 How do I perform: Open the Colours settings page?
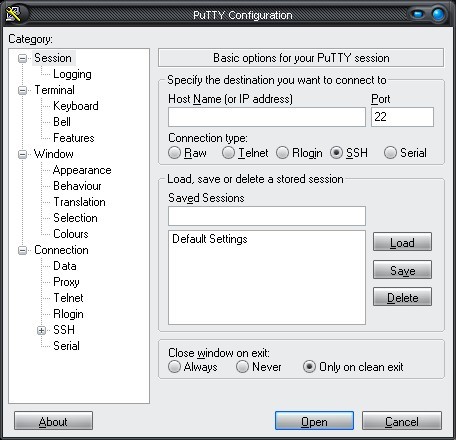point(71,234)
